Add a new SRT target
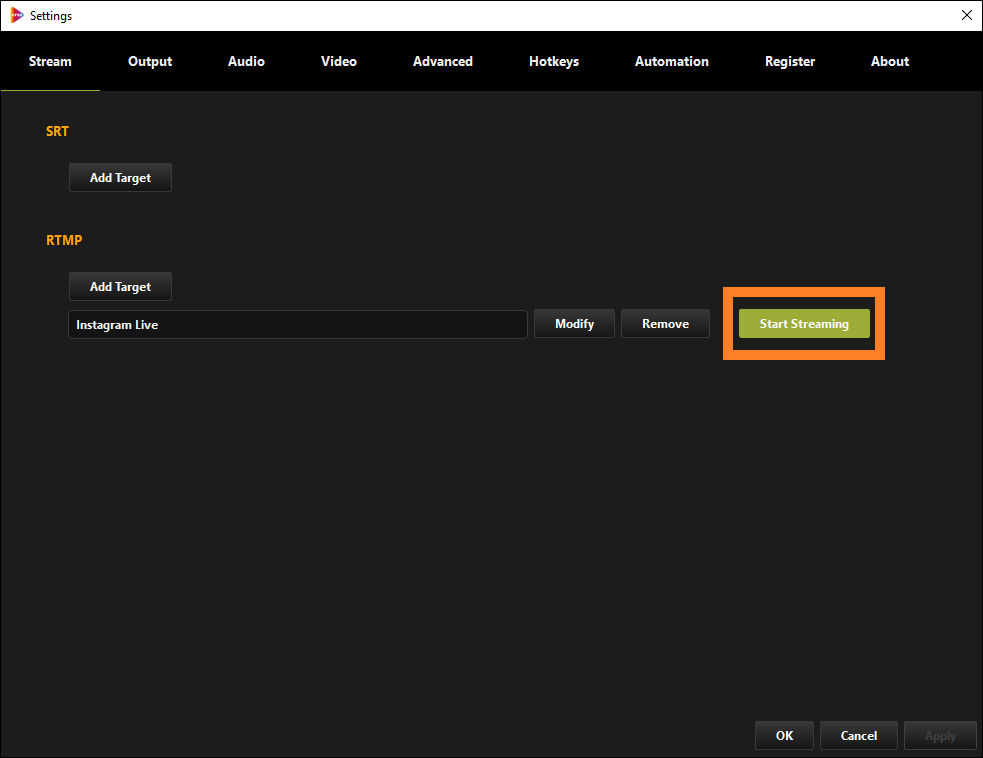The image size is (983, 758). click(120, 177)
